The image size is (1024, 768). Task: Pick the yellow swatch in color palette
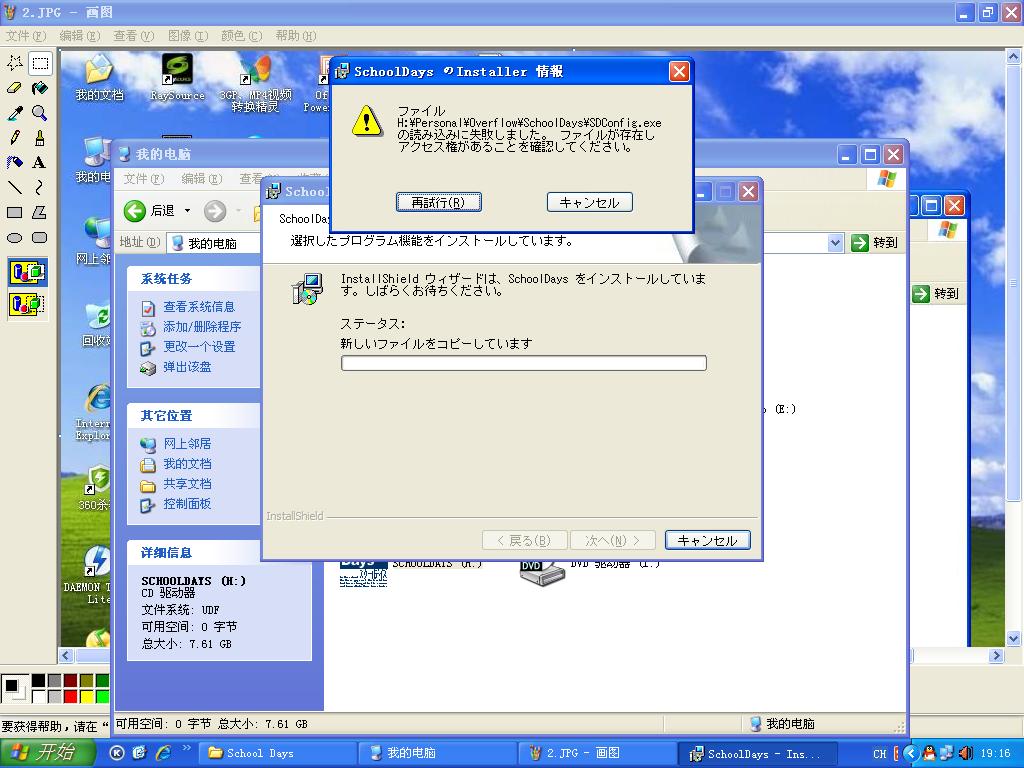coord(86,696)
